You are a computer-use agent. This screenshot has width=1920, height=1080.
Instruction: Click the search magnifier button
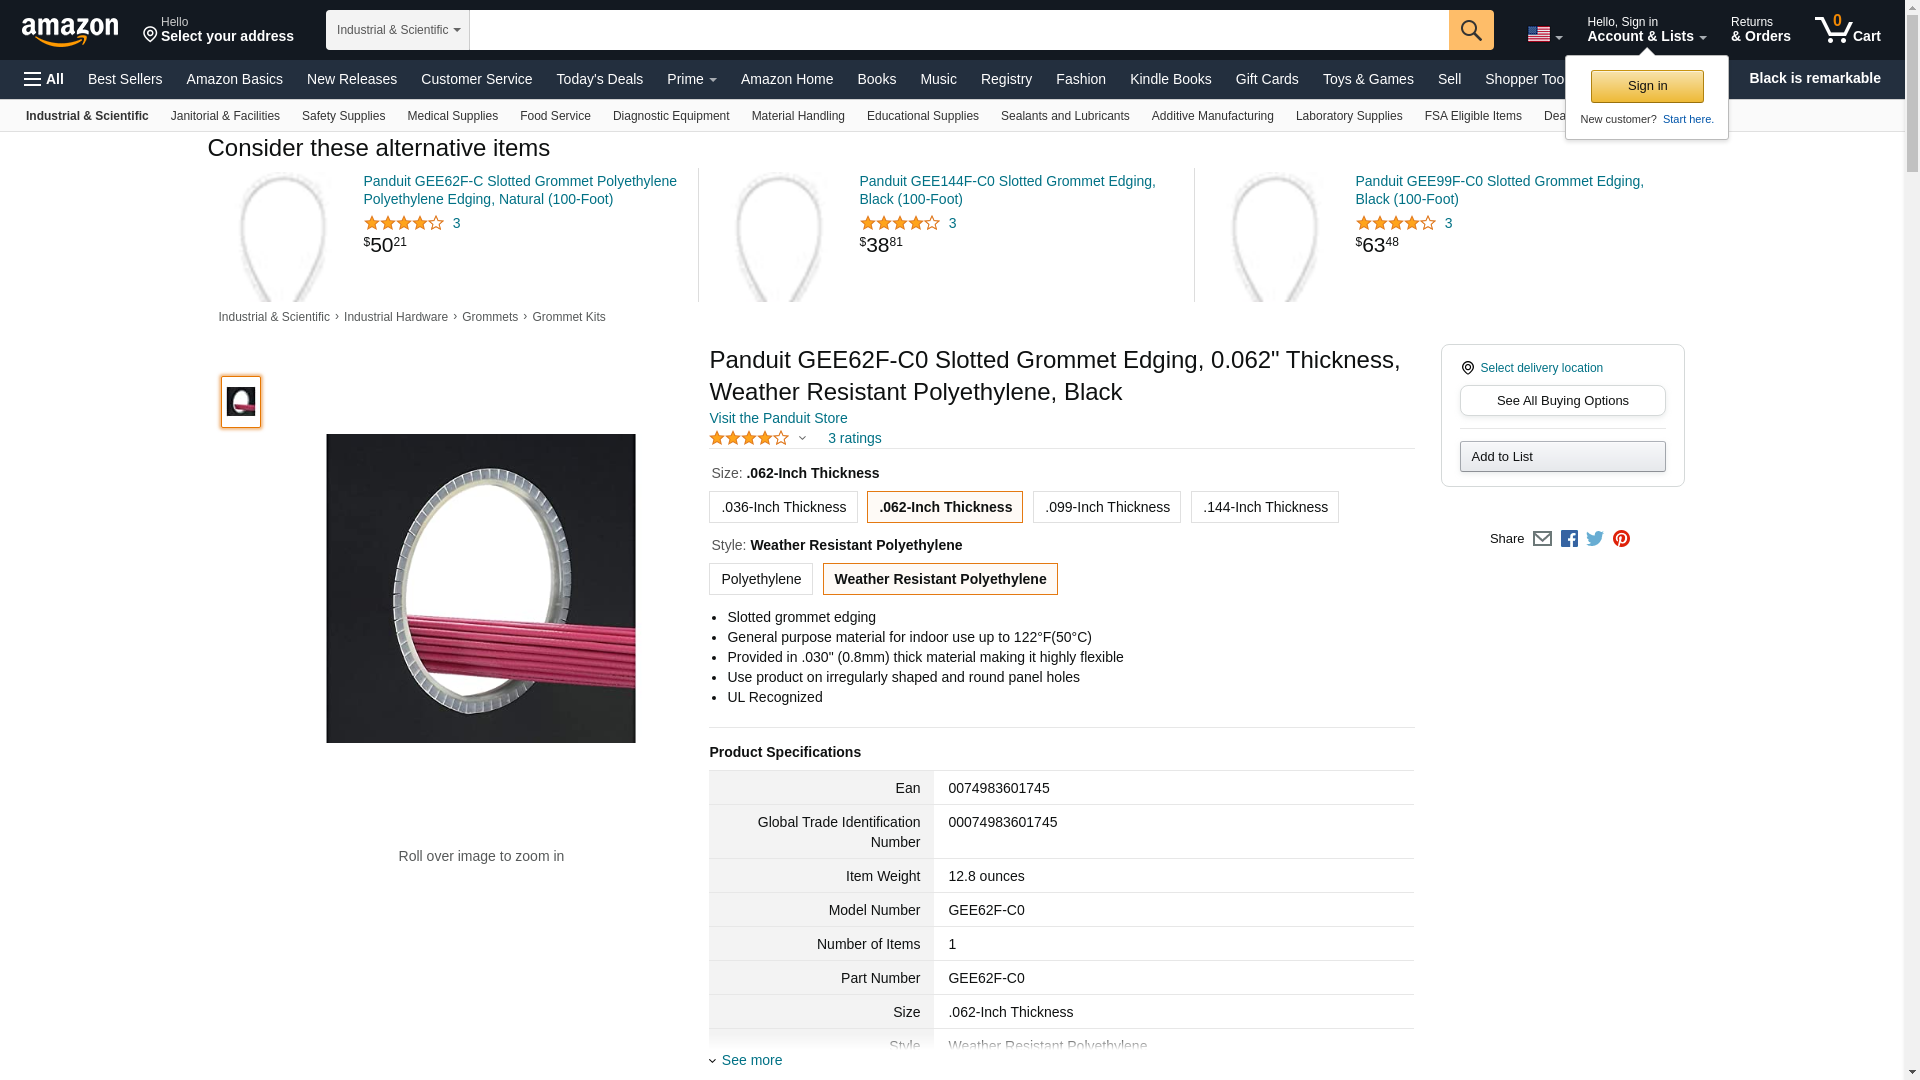pyautogui.click(x=1470, y=30)
